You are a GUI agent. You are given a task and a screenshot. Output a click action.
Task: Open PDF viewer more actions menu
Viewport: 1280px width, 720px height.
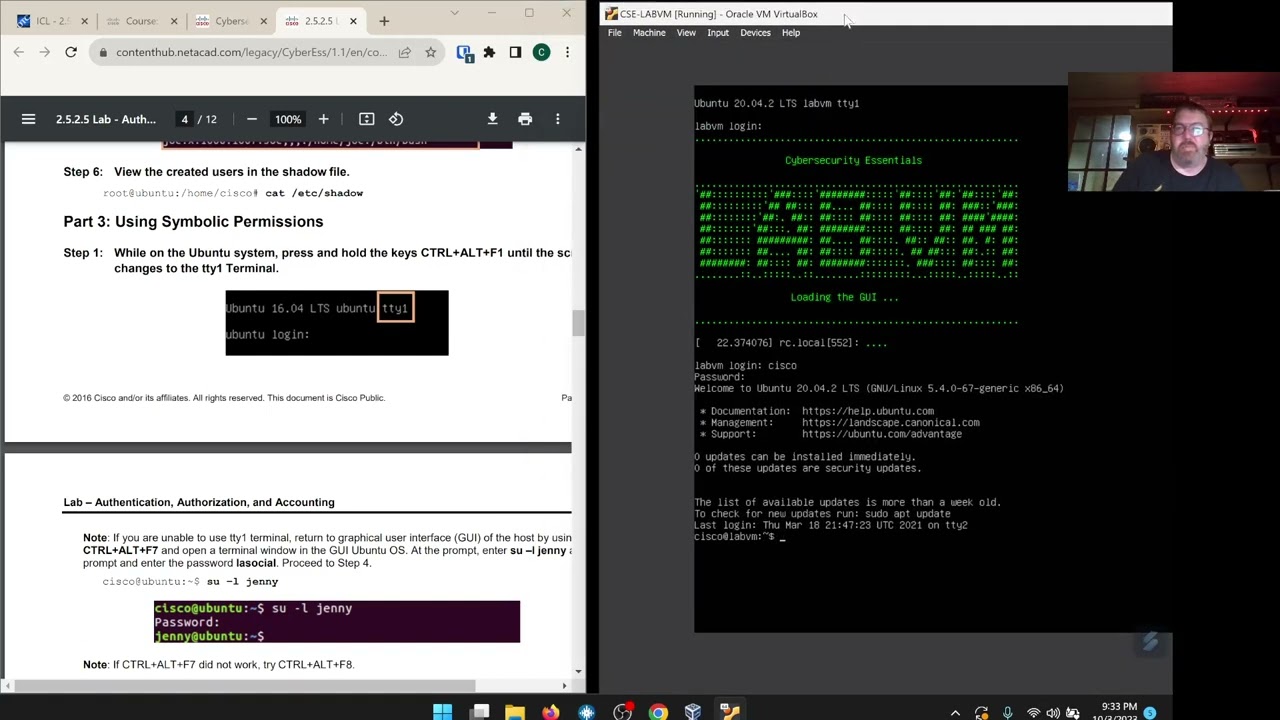(x=558, y=119)
